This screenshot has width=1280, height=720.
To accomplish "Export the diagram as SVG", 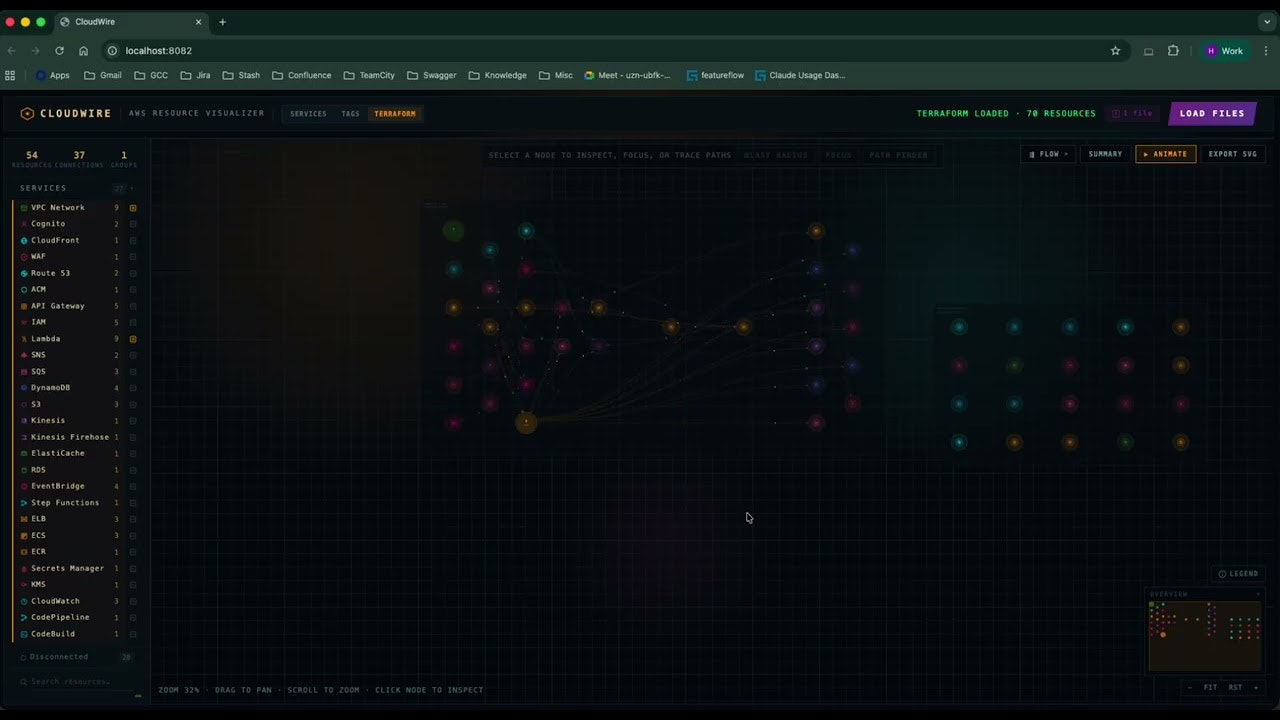I will click(x=1233, y=154).
